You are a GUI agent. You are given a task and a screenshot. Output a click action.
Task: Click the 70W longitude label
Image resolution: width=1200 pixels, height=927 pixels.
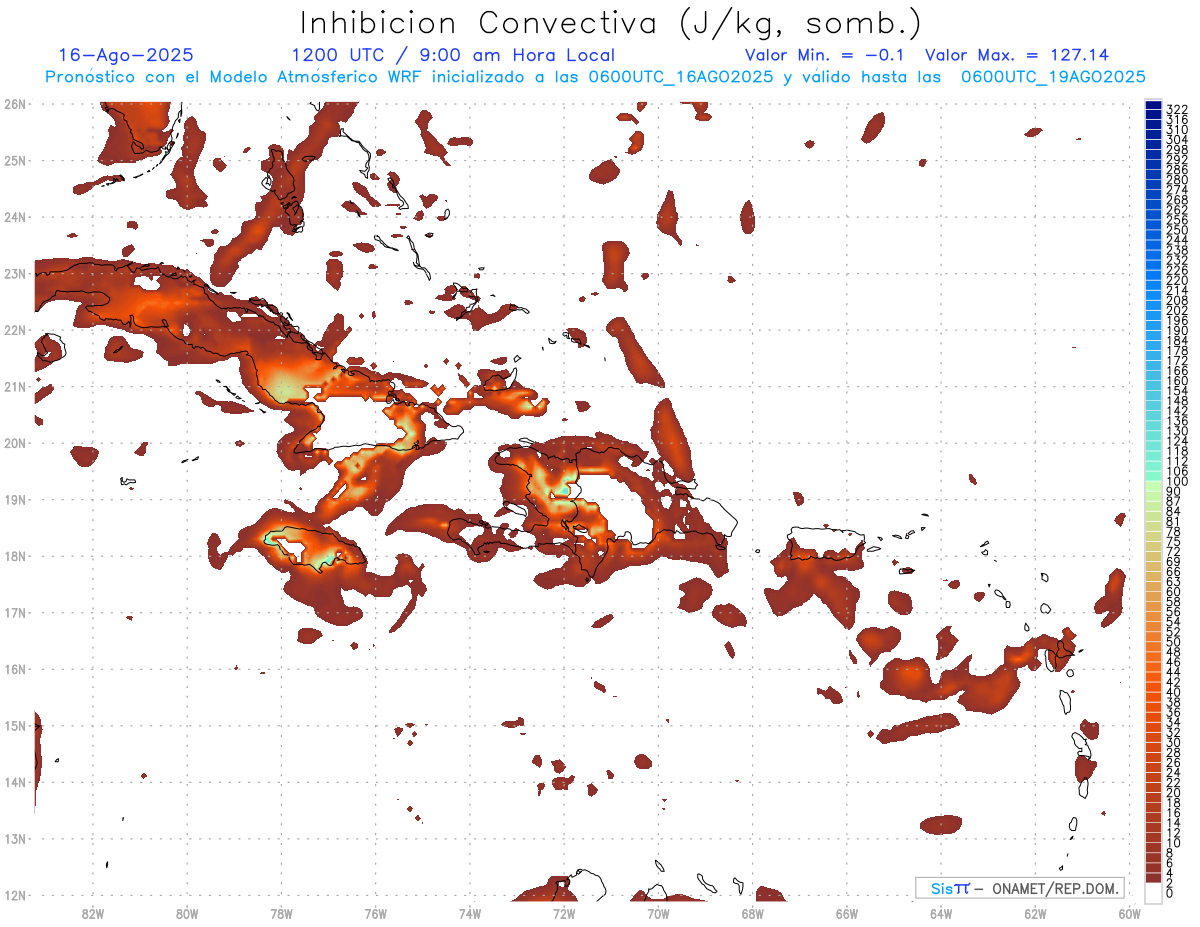[658, 913]
